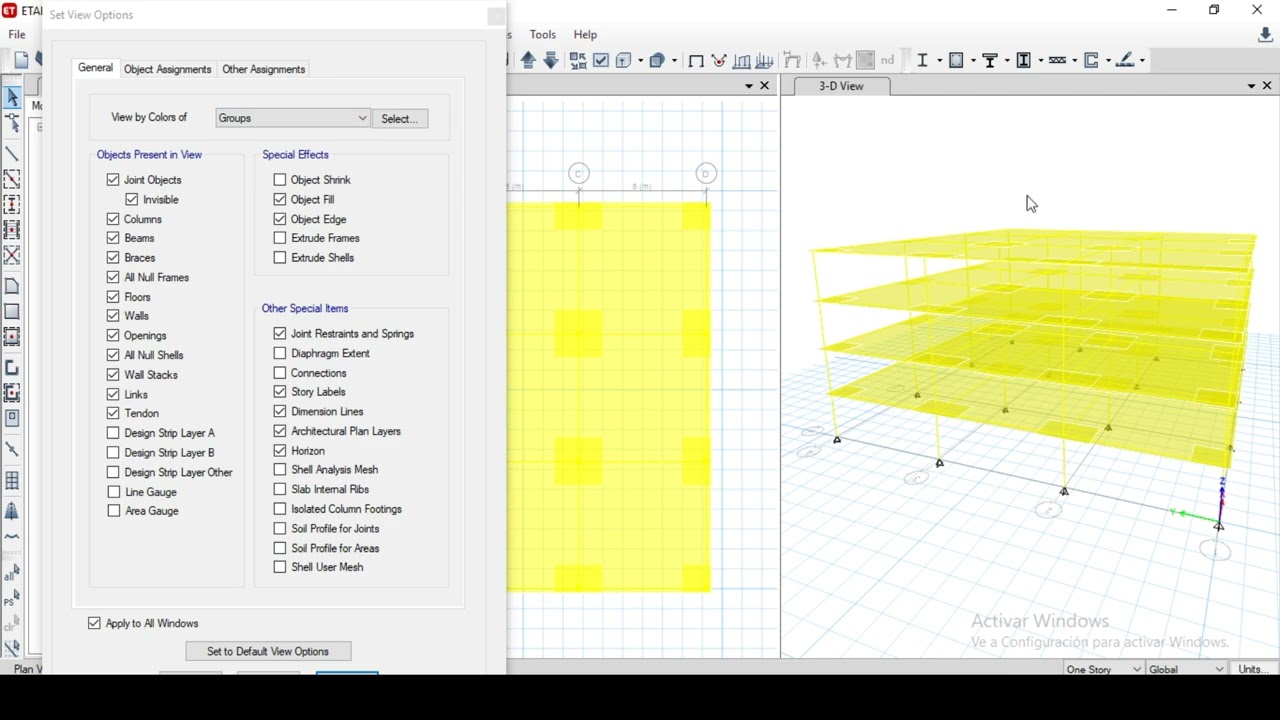Open dropdown arrow beside the slab design pencil icon
Screen dimensions: 1280x720
click(x=1142, y=60)
